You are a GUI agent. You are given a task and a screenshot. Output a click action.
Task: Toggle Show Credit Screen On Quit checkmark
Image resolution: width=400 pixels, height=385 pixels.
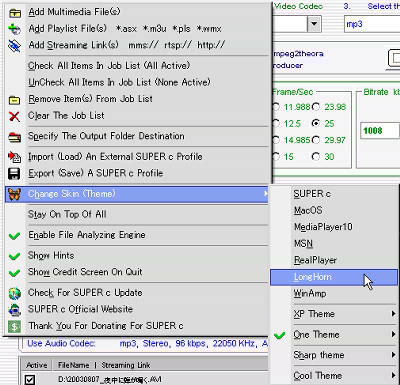coord(14,273)
